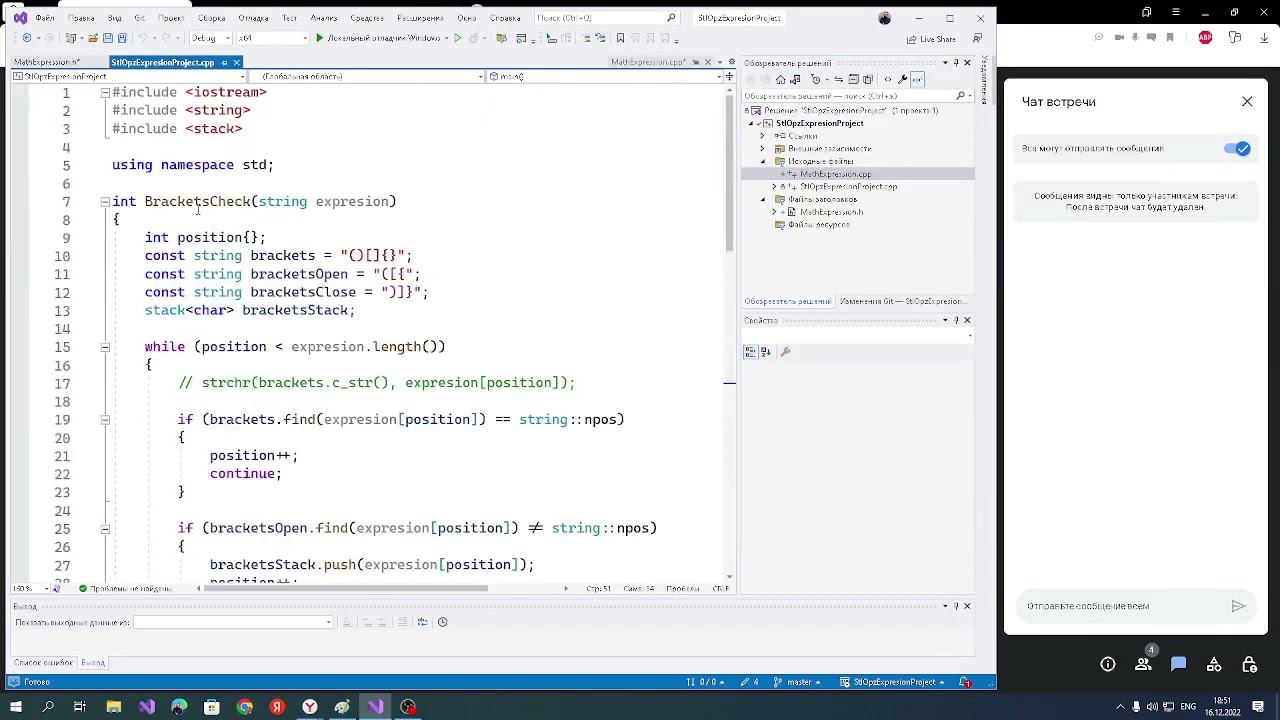The height and width of the screenshot is (720, 1280).
Task: Open Solution Explorer properties wrench icon
Action: (902, 79)
